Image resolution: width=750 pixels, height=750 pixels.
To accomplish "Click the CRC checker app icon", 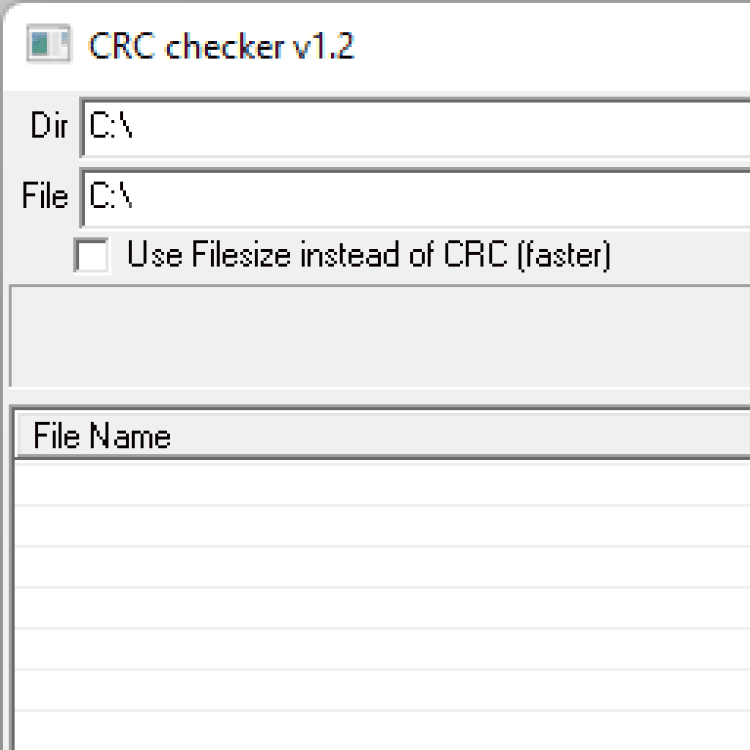I will (x=47, y=46).
